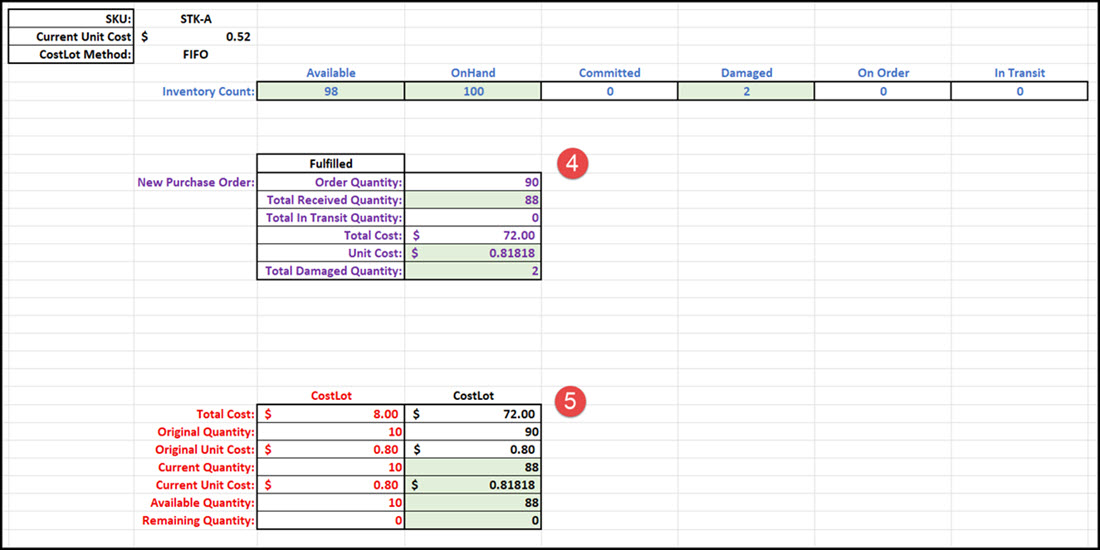
Task: Select the Committed column header
Action: click(x=609, y=73)
